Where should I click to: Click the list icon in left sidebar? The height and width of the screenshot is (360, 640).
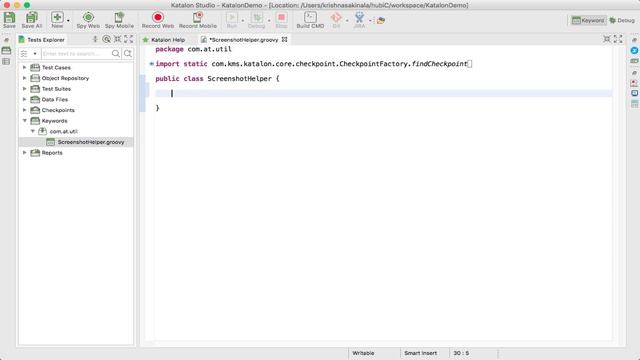(x=6, y=62)
